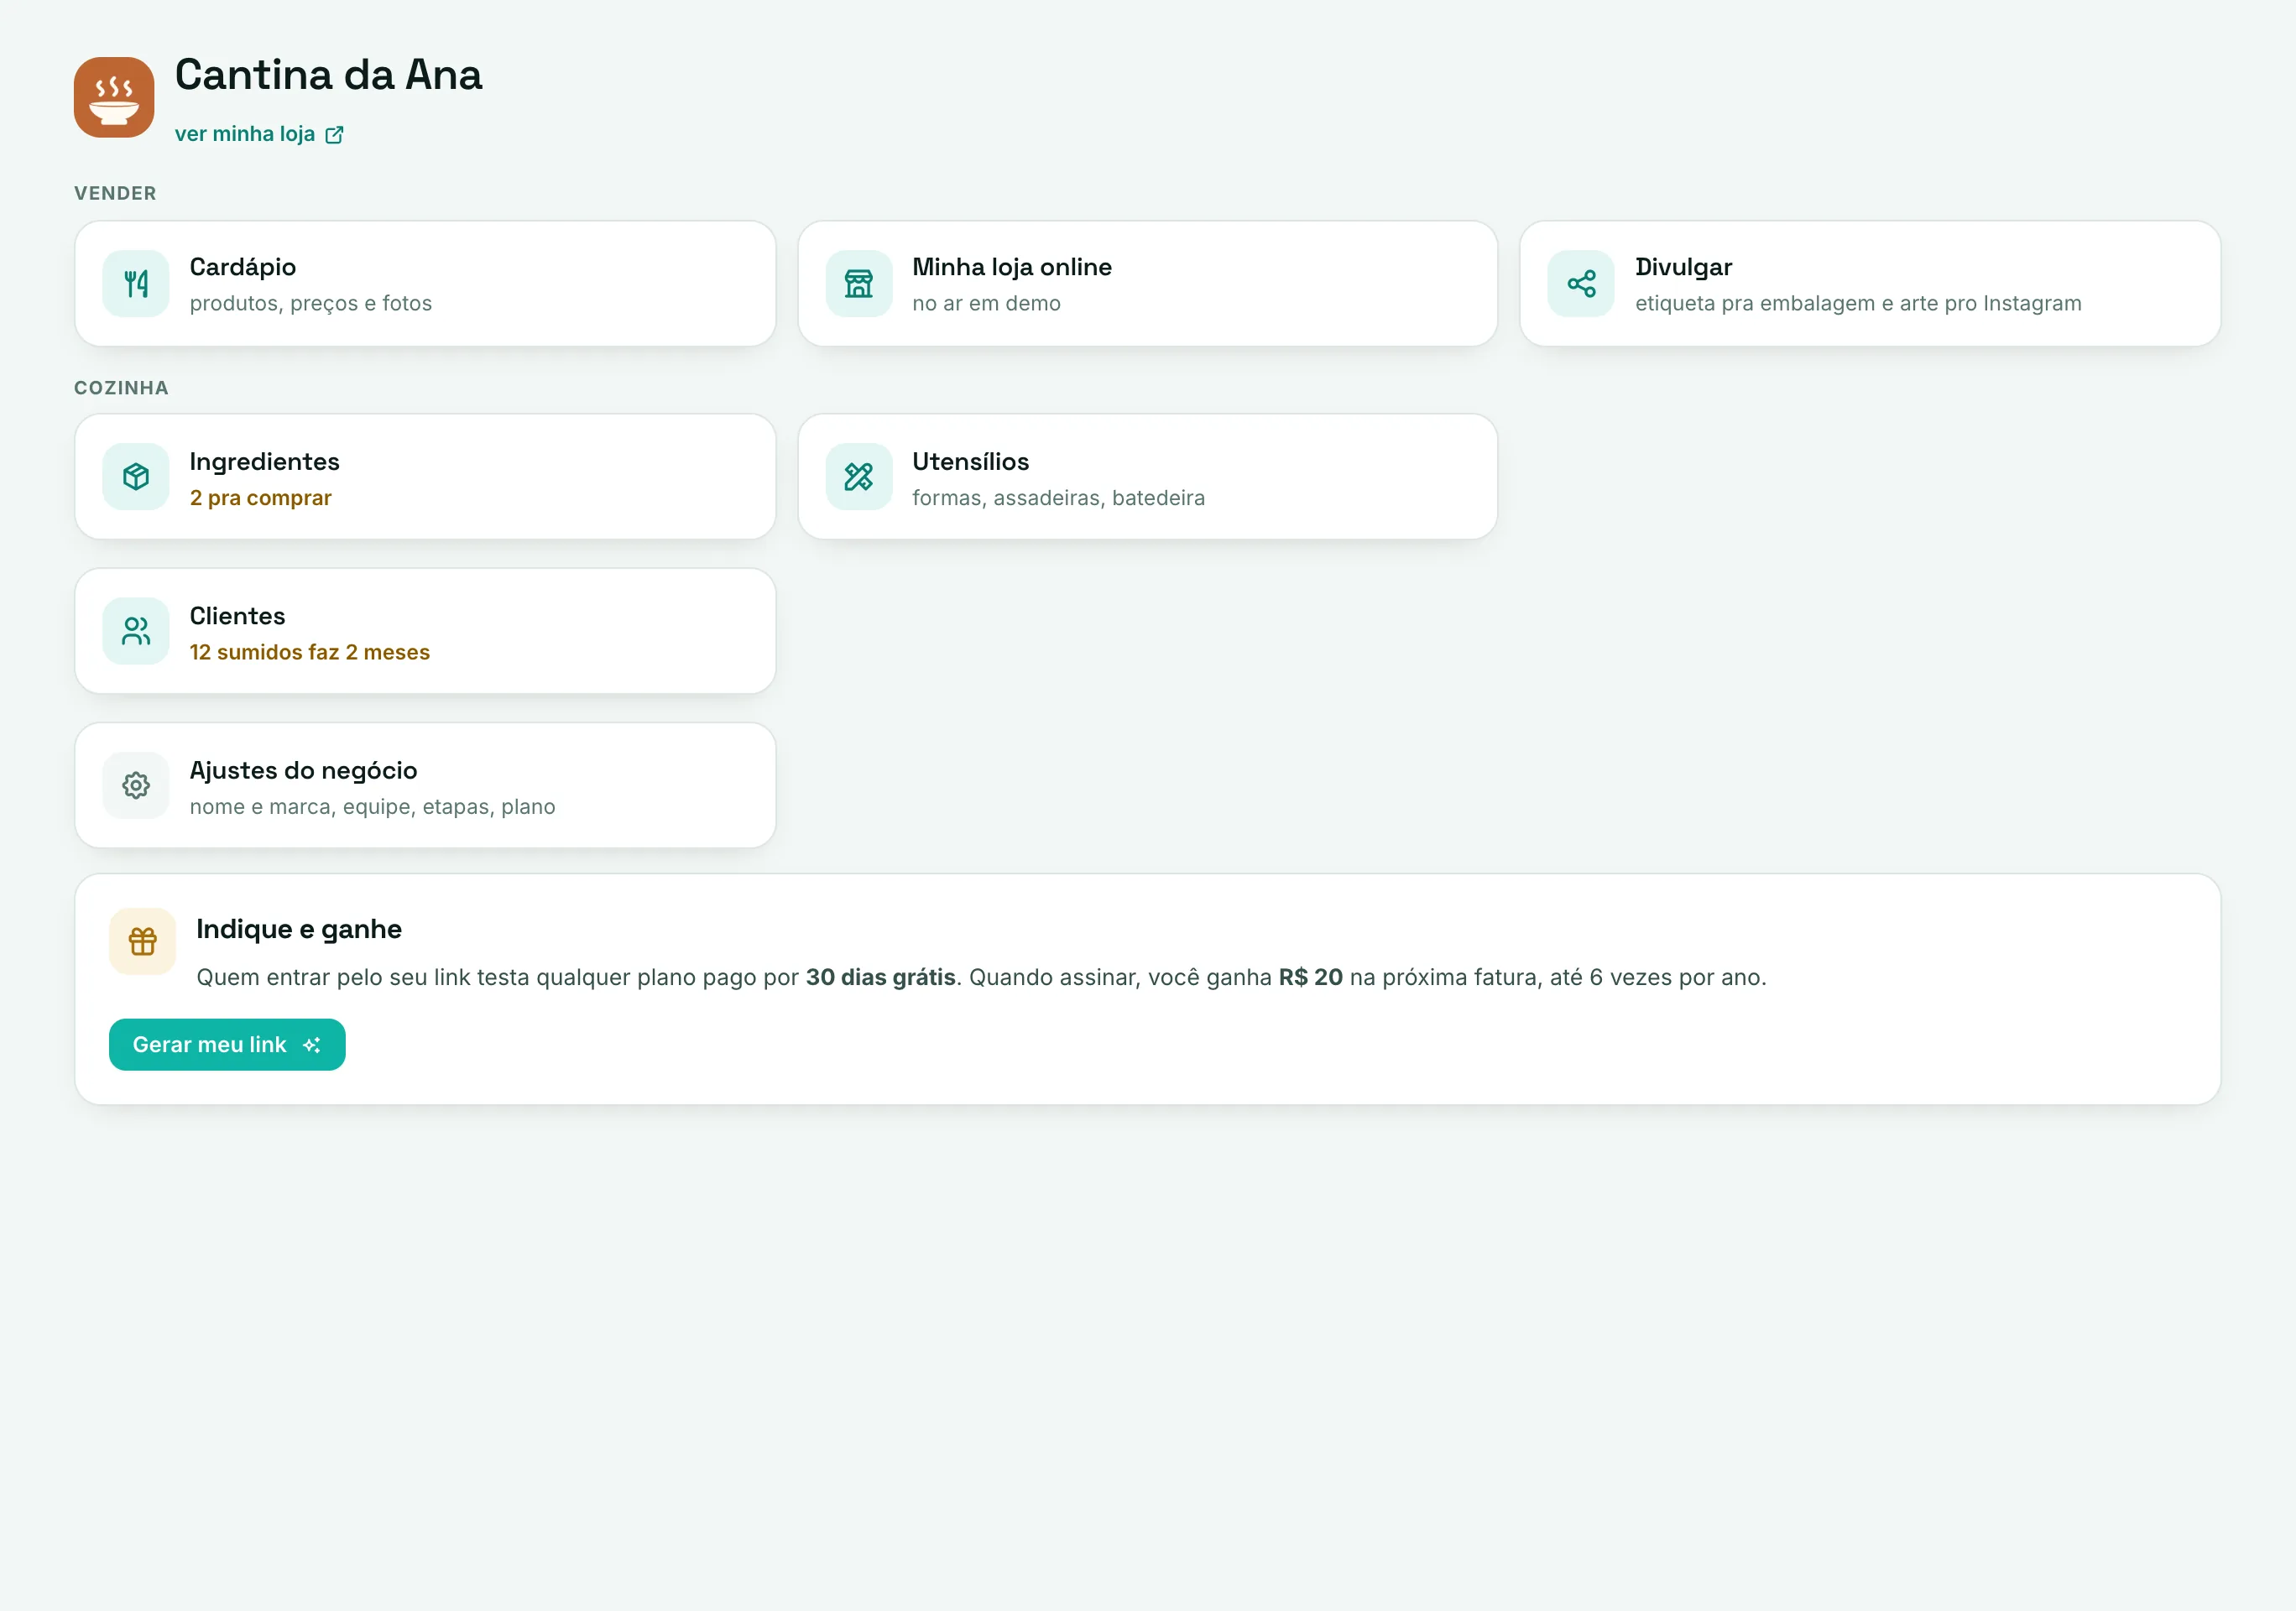Image resolution: width=2296 pixels, height=1611 pixels.
Task: Click 'produtos, preços e fotos' subtitle
Action: click(311, 304)
